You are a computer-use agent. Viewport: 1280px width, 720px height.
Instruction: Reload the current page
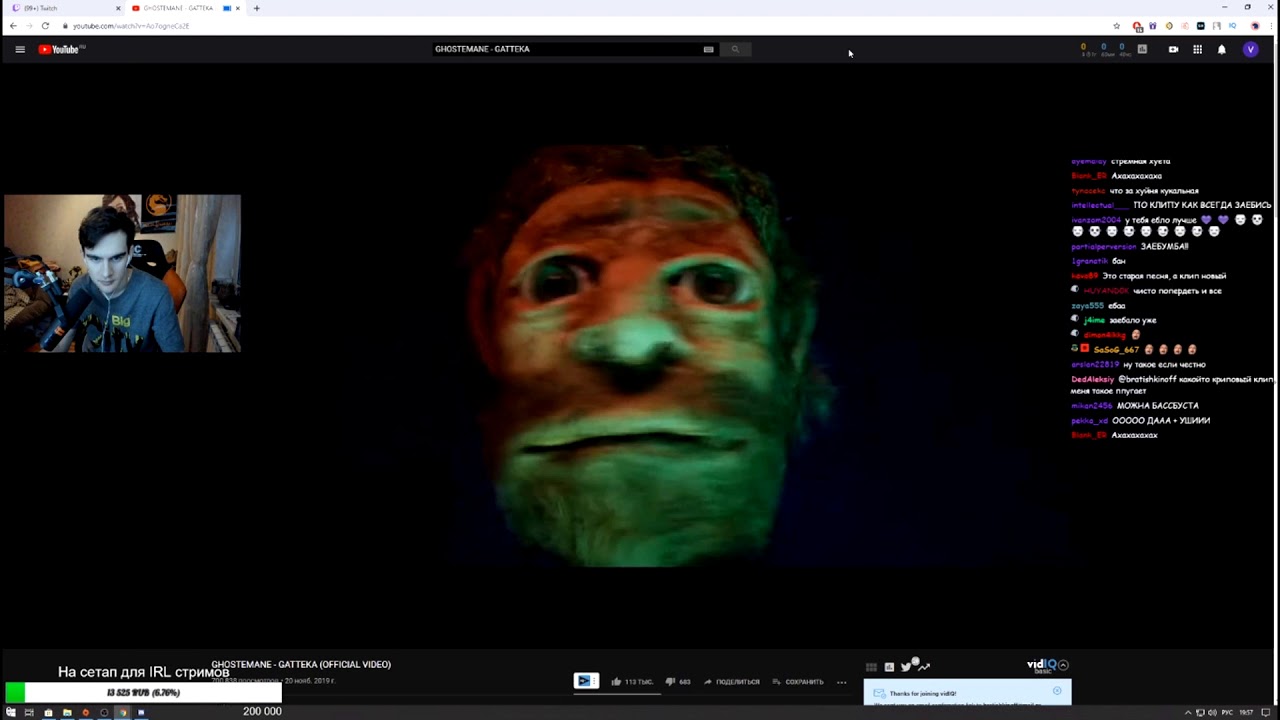point(45,26)
